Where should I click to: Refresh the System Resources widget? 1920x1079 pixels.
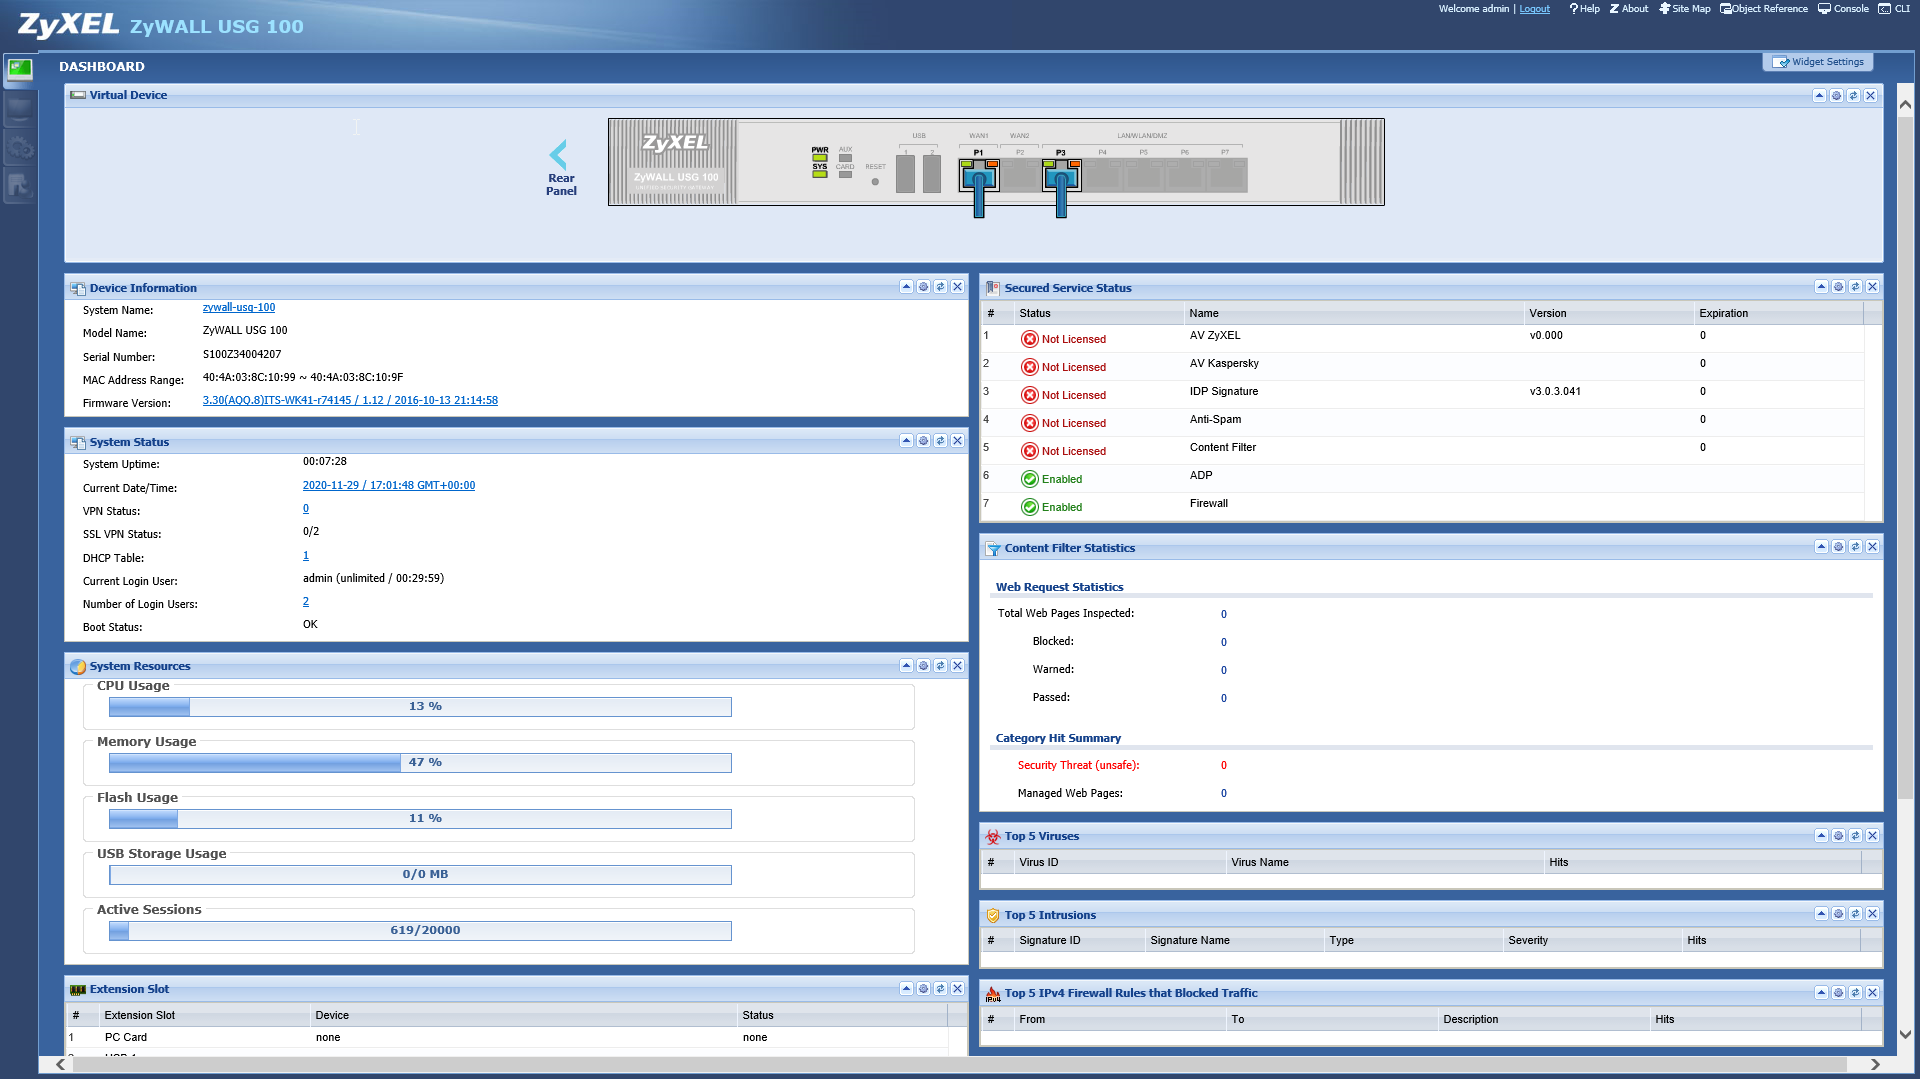point(940,666)
